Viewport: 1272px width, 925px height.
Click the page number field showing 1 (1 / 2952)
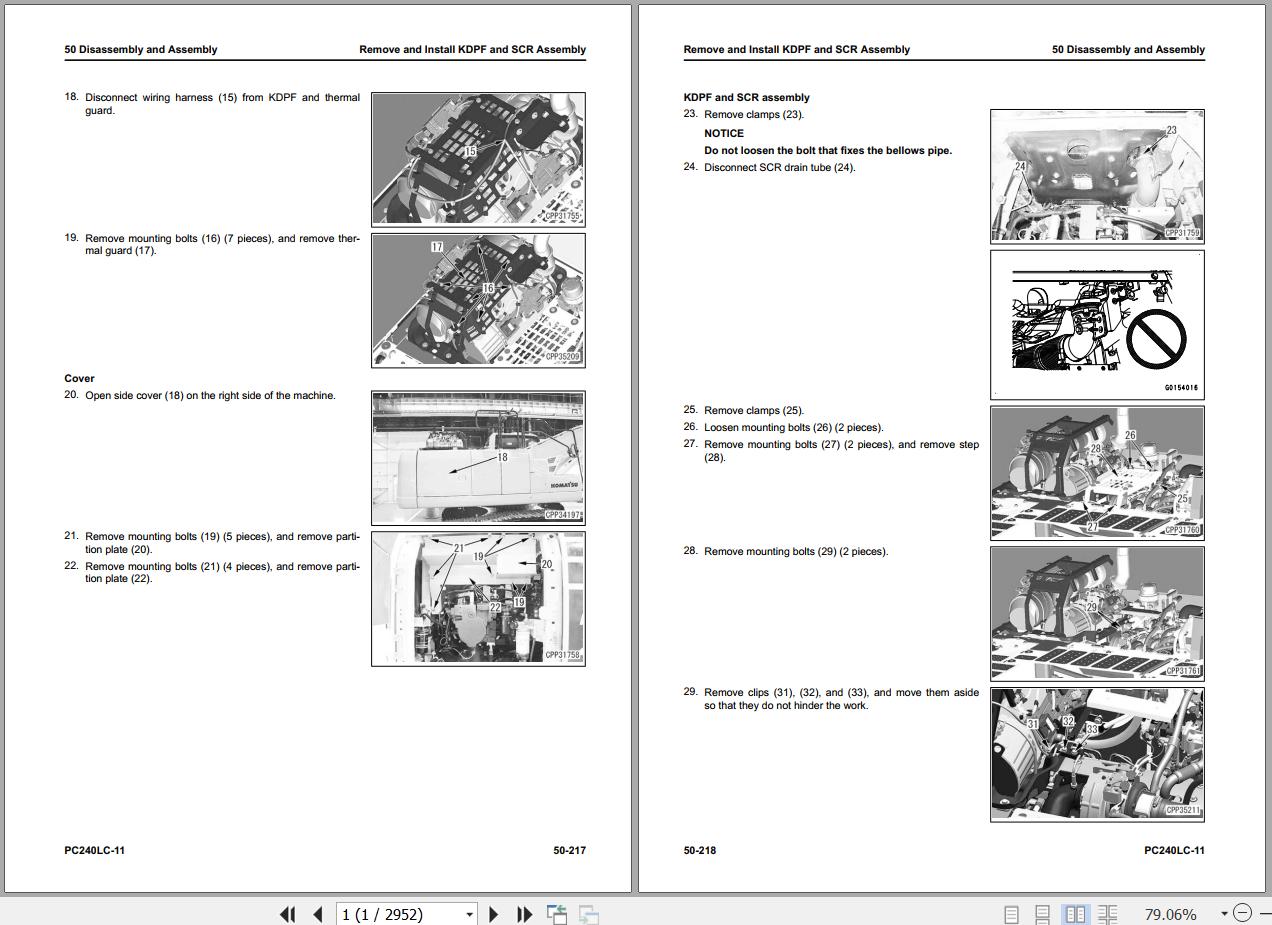398,914
